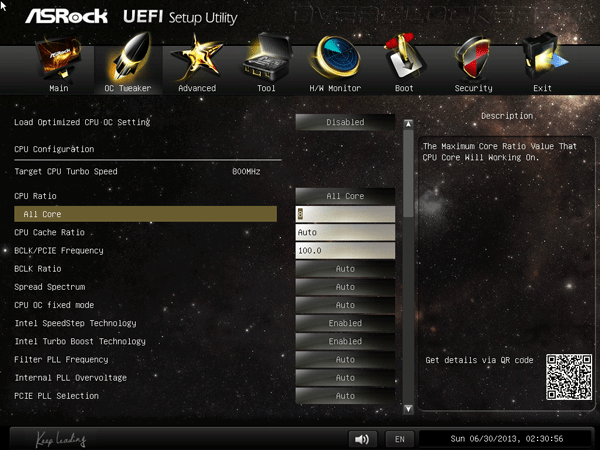Click the Description panel heading
Screen dimensions: 600x450
(x=507, y=116)
